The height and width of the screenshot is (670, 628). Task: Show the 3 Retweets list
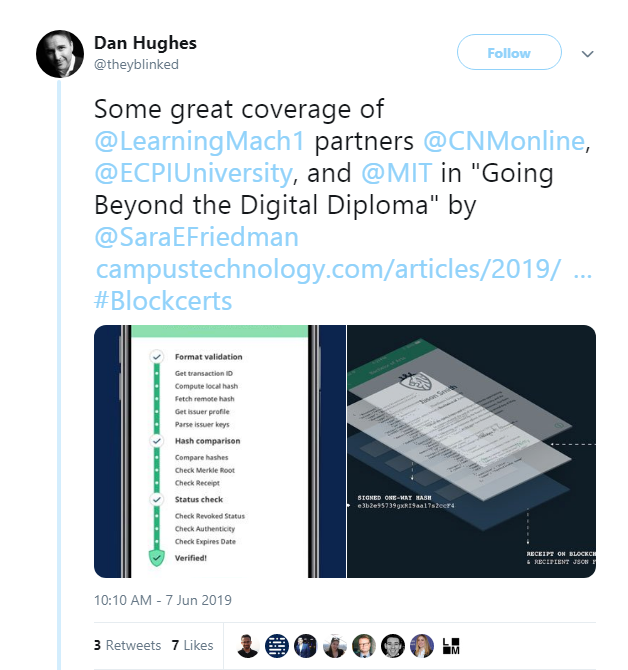tap(127, 645)
